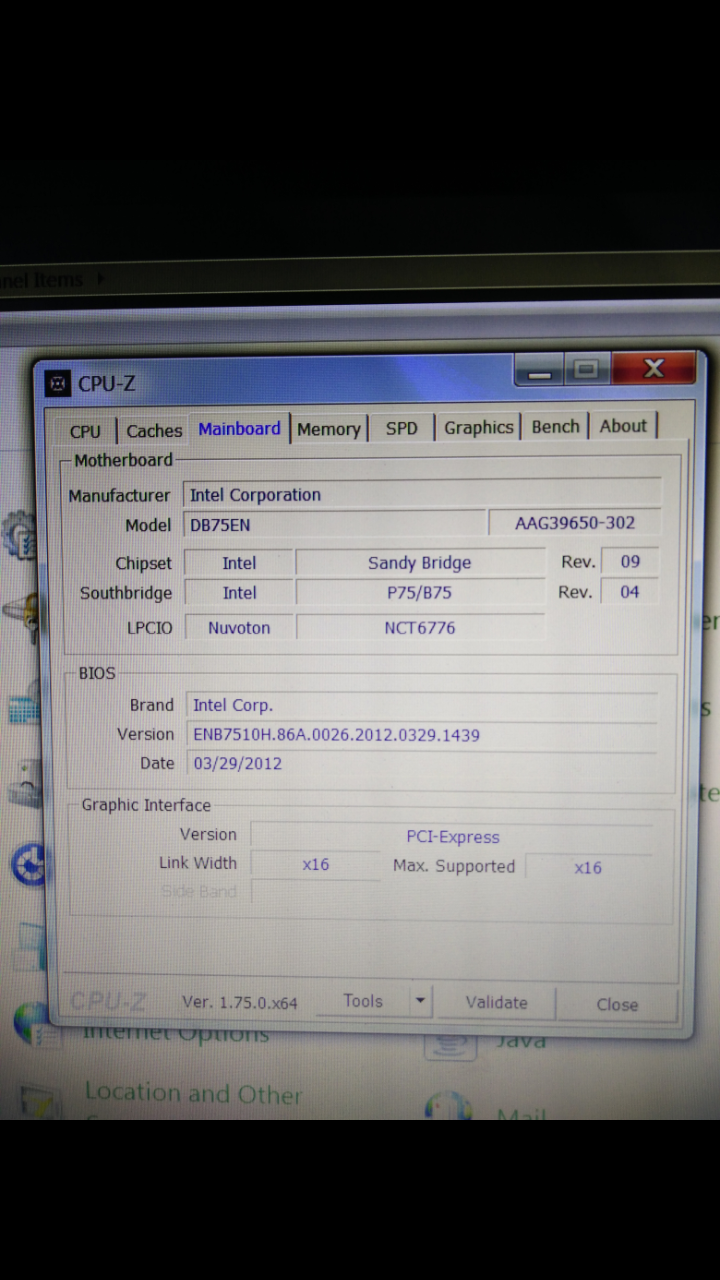Open the Caches tab
This screenshot has height=1280, width=720.
pyautogui.click(x=154, y=431)
